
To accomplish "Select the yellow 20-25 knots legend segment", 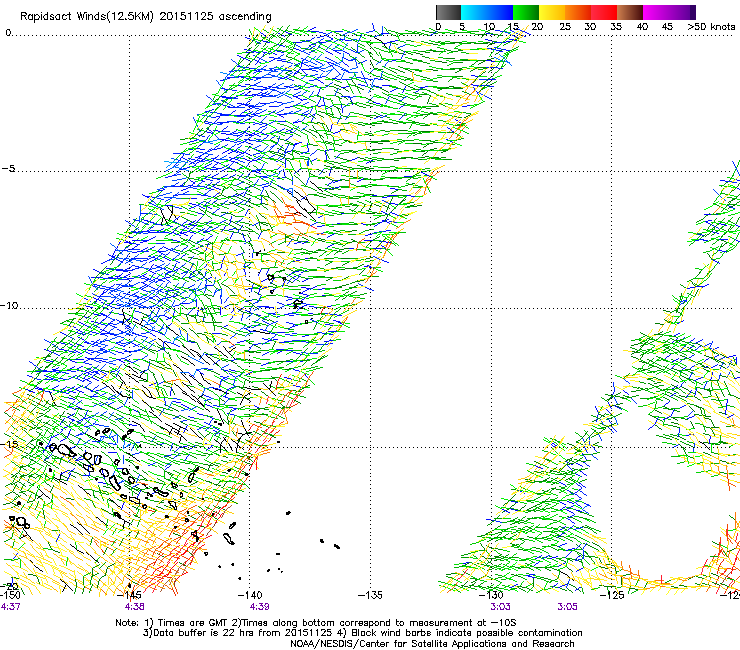I will pos(552,12).
